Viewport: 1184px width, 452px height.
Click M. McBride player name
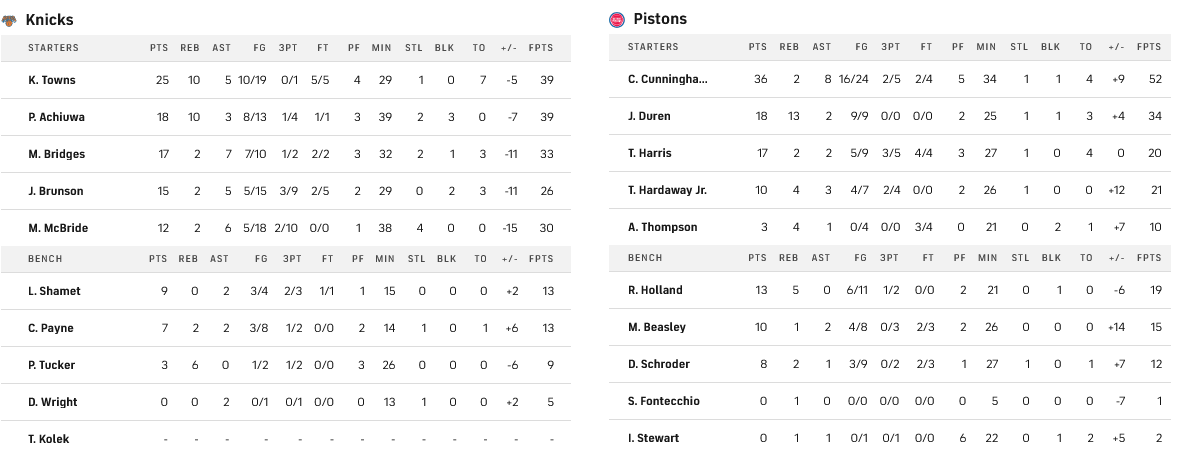(x=58, y=228)
